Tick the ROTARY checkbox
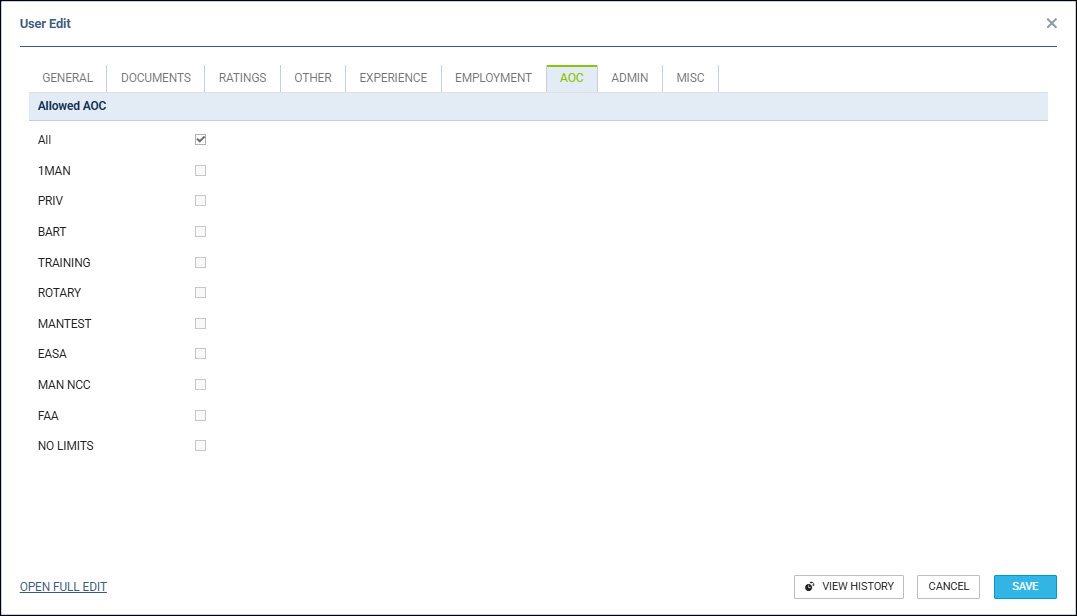The image size is (1077, 616). [x=201, y=293]
